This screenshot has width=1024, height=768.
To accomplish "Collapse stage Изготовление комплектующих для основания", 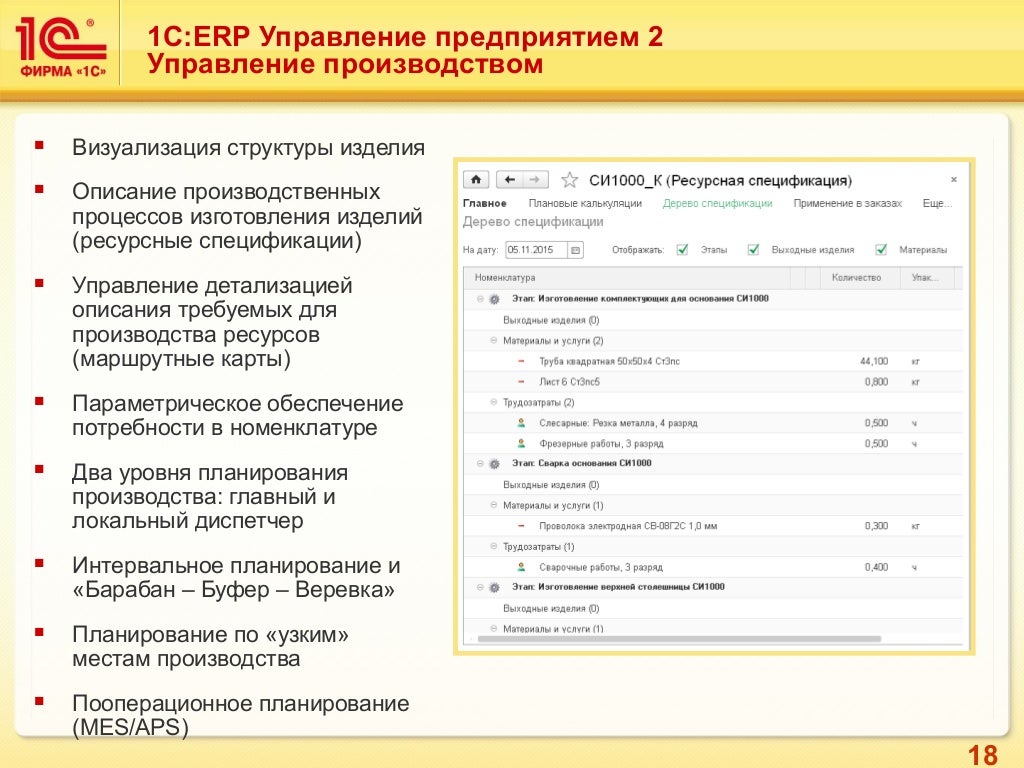I will pyautogui.click(x=480, y=299).
